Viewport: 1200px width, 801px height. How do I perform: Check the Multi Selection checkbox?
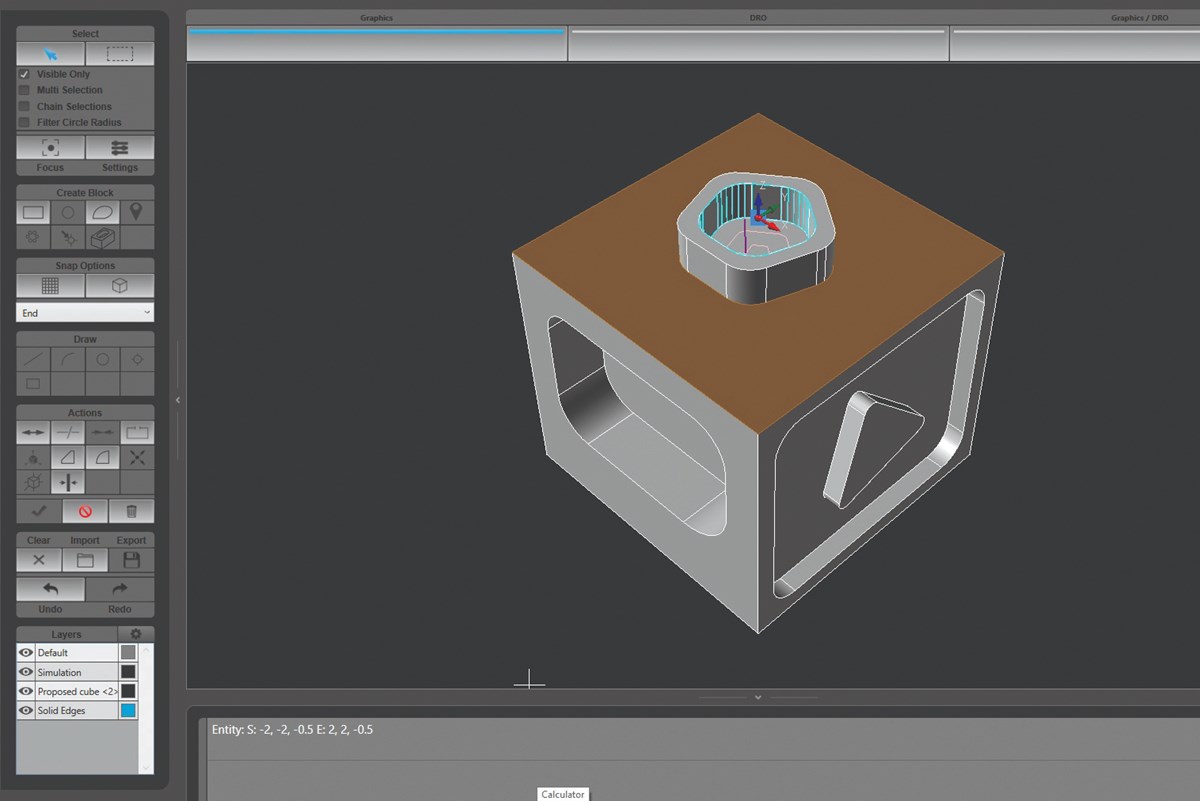24,90
